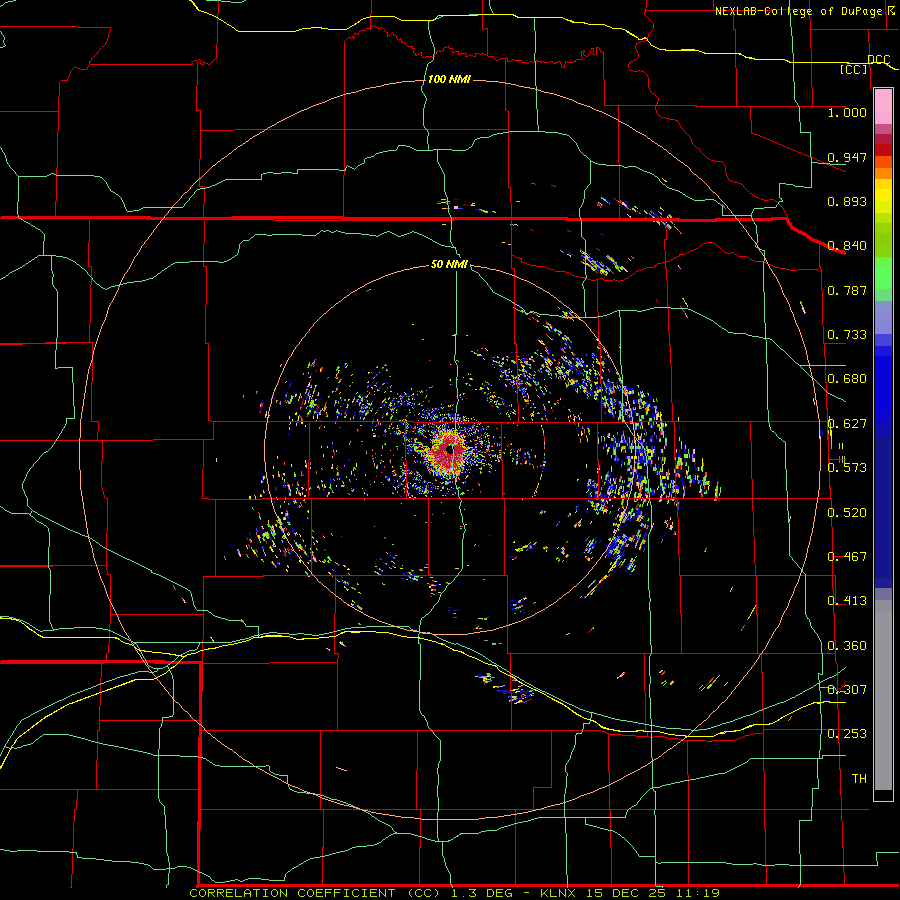Image resolution: width=900 pixels, height=900 pixels.
Task: Click the 0.307 legend value
Action: tap(847, 690)
